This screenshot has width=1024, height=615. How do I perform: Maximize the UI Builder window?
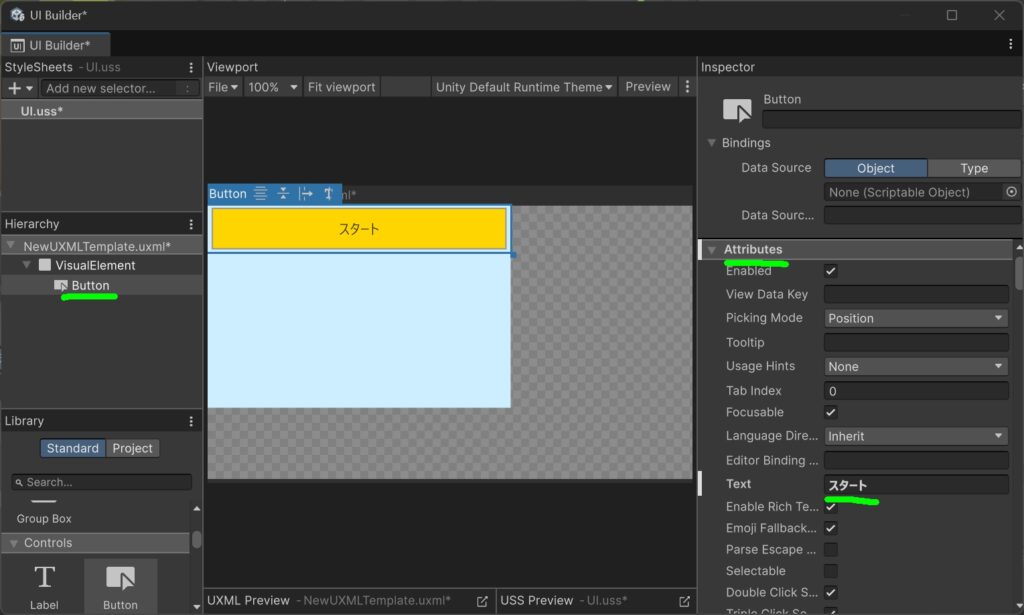click(x=952, y=15)
